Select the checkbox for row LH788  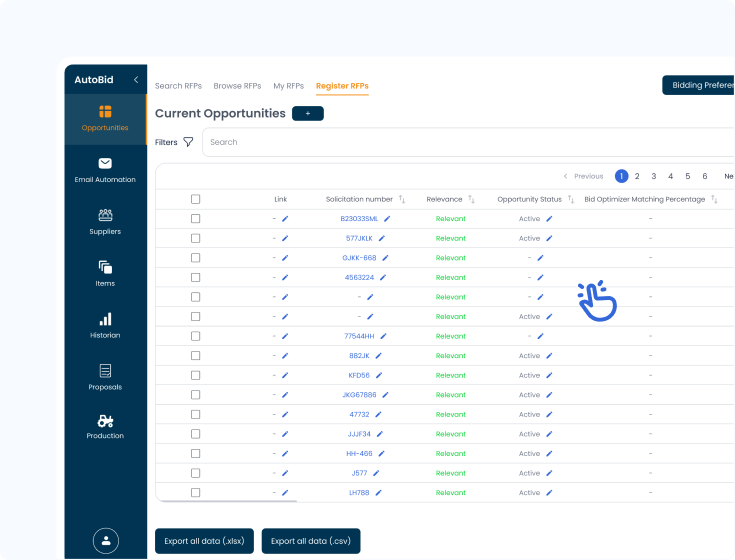point(195,493)
